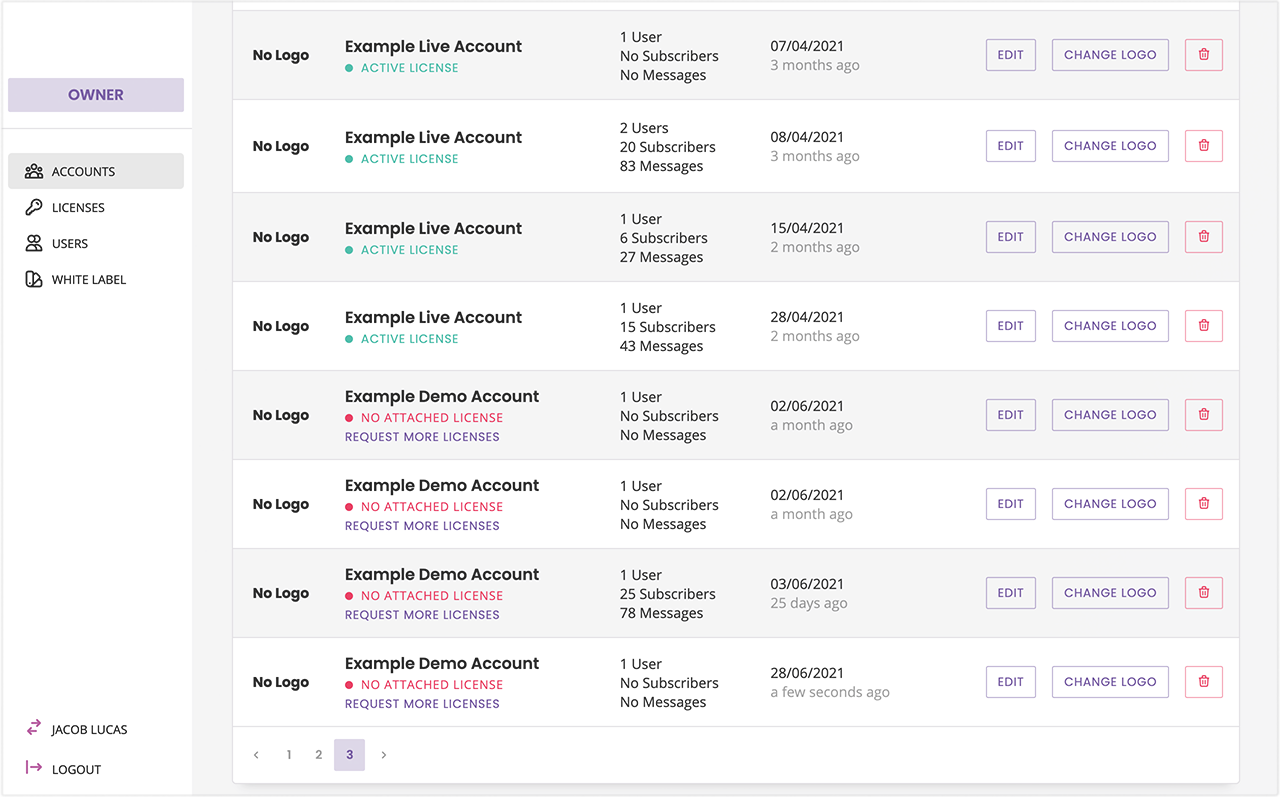The width and height of the screenshot is (1280, 797).
Task: Click Request More Licenses on first demo account
Action: point(421,436)
